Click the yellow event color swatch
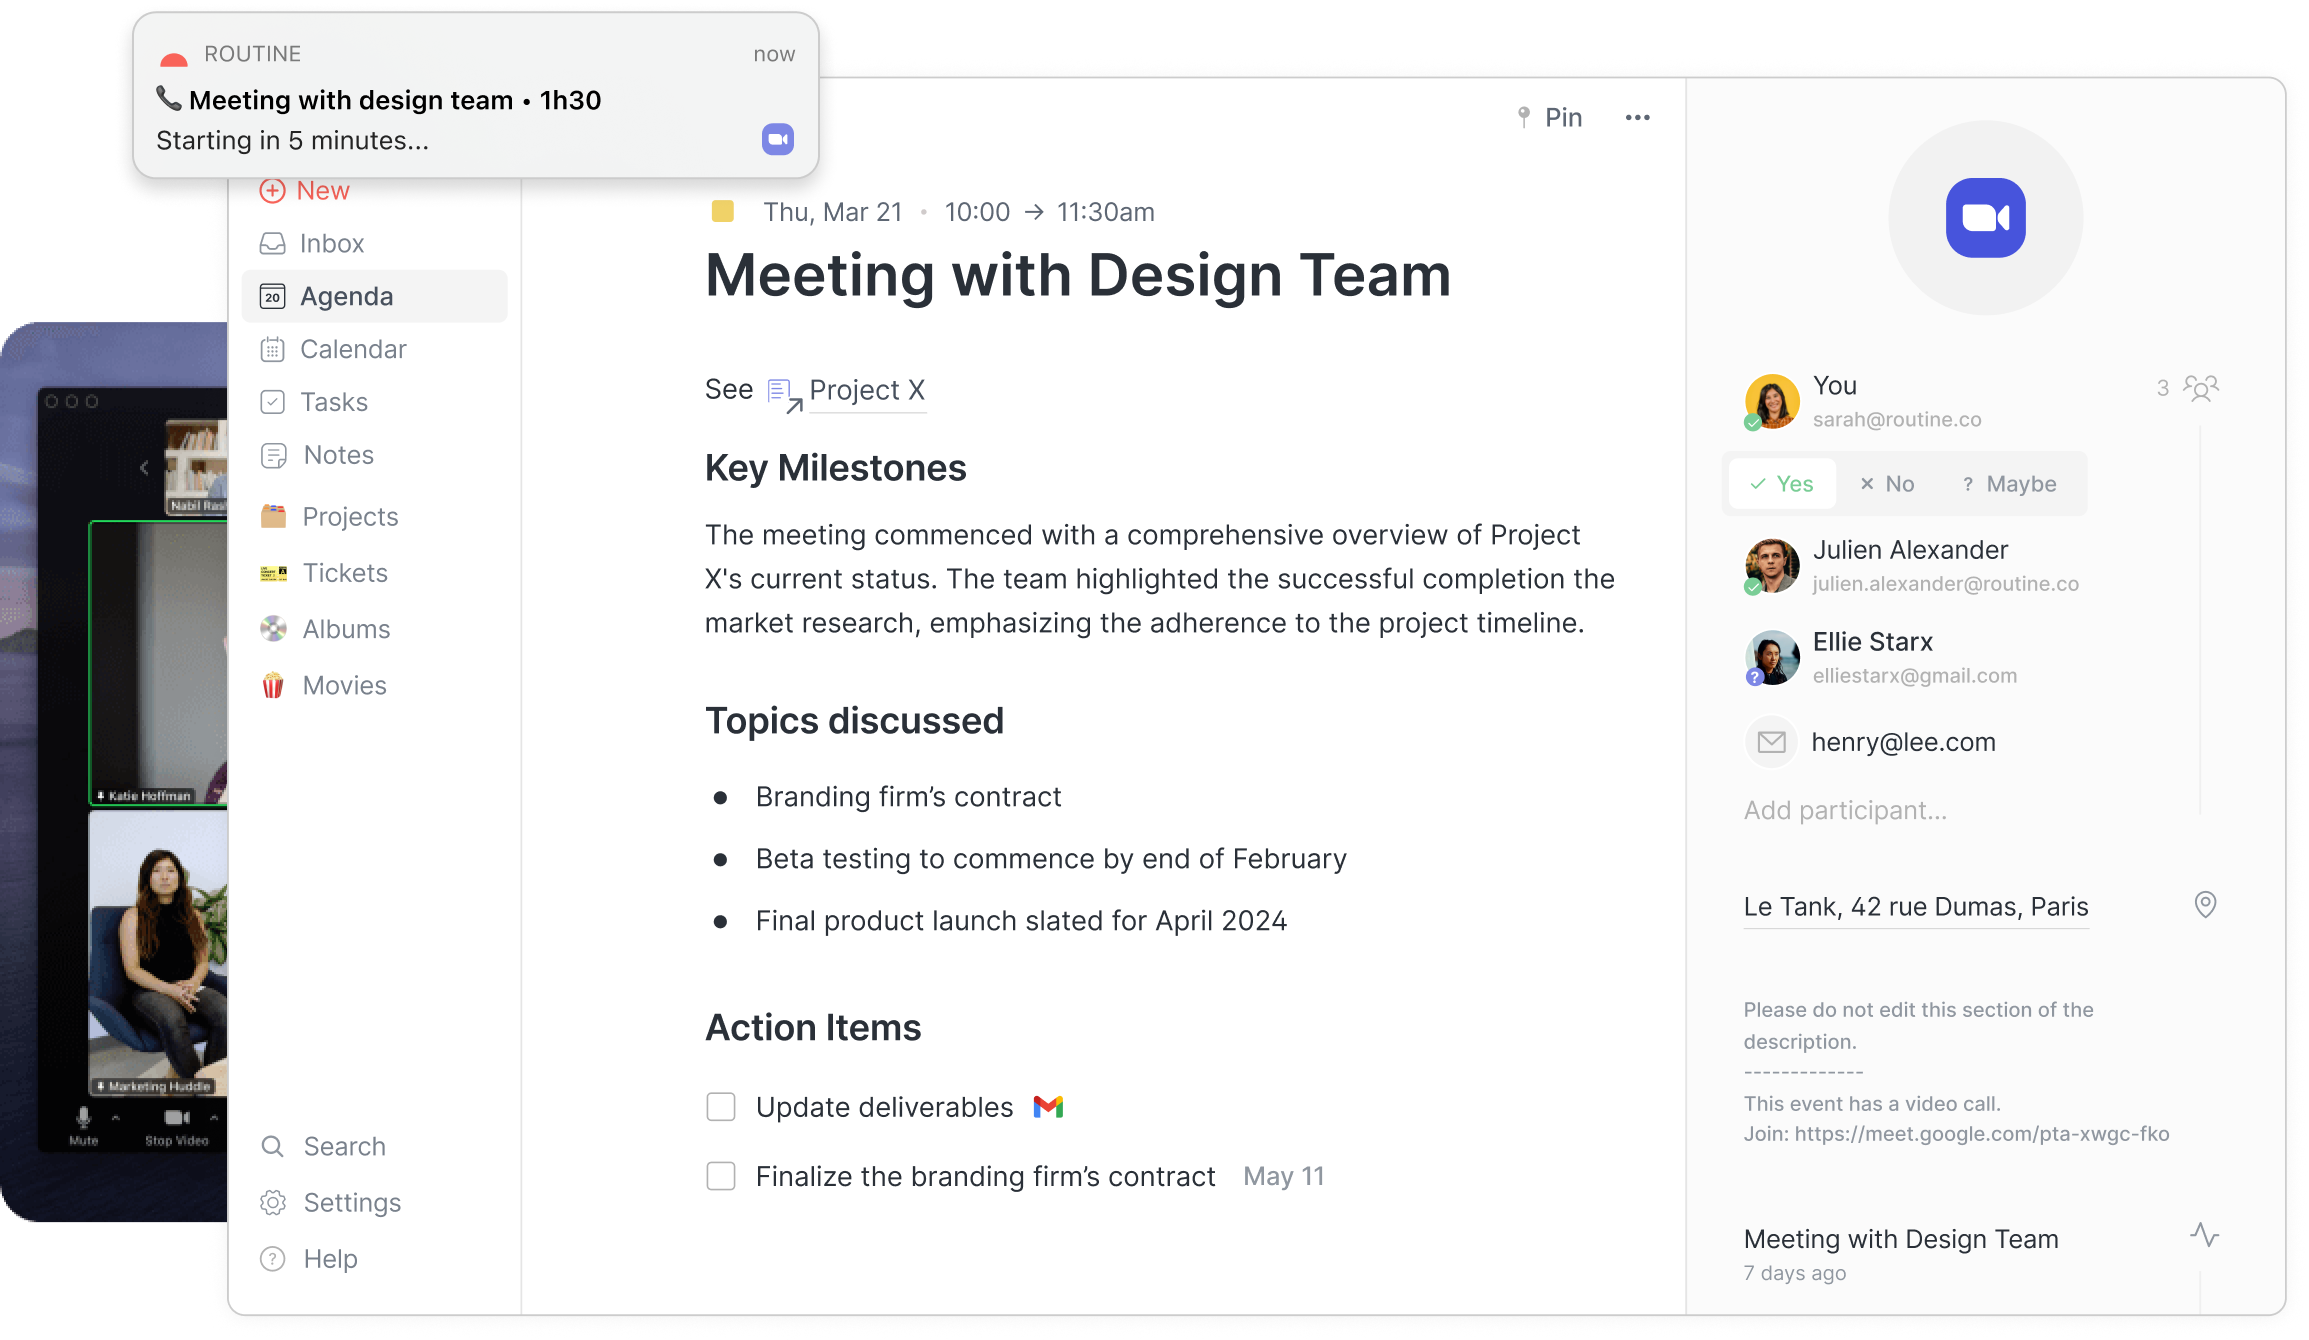2309x1340 pixels. coord(722,212)
